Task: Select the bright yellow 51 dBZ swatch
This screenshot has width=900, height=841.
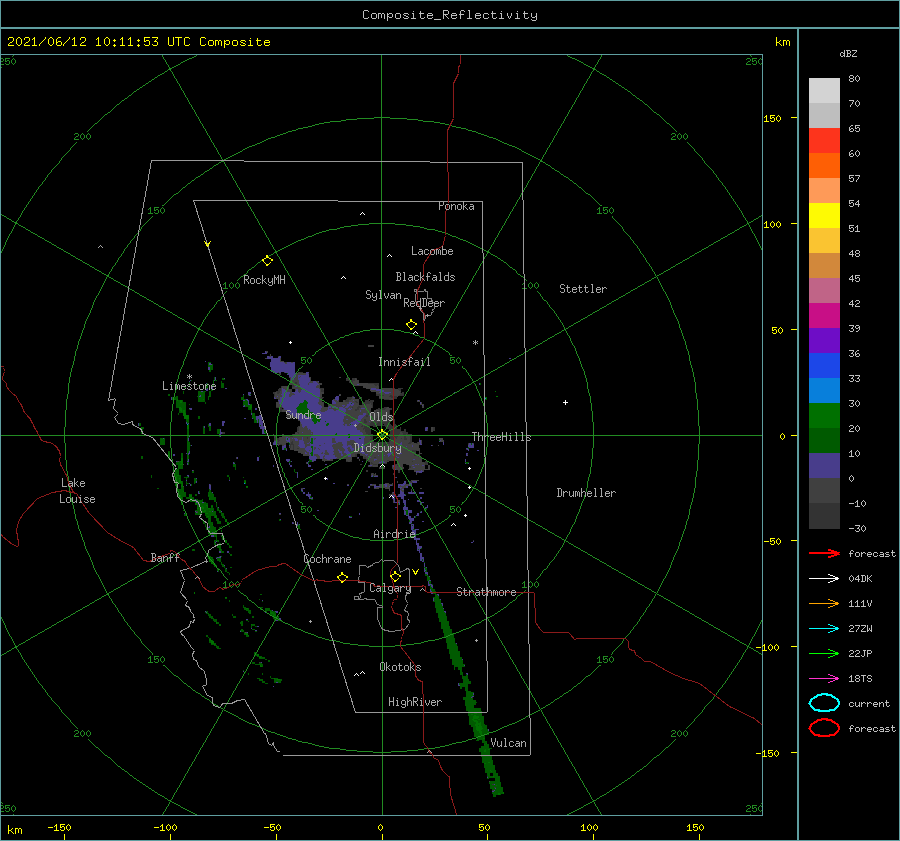Action: [x=824, y=215]
